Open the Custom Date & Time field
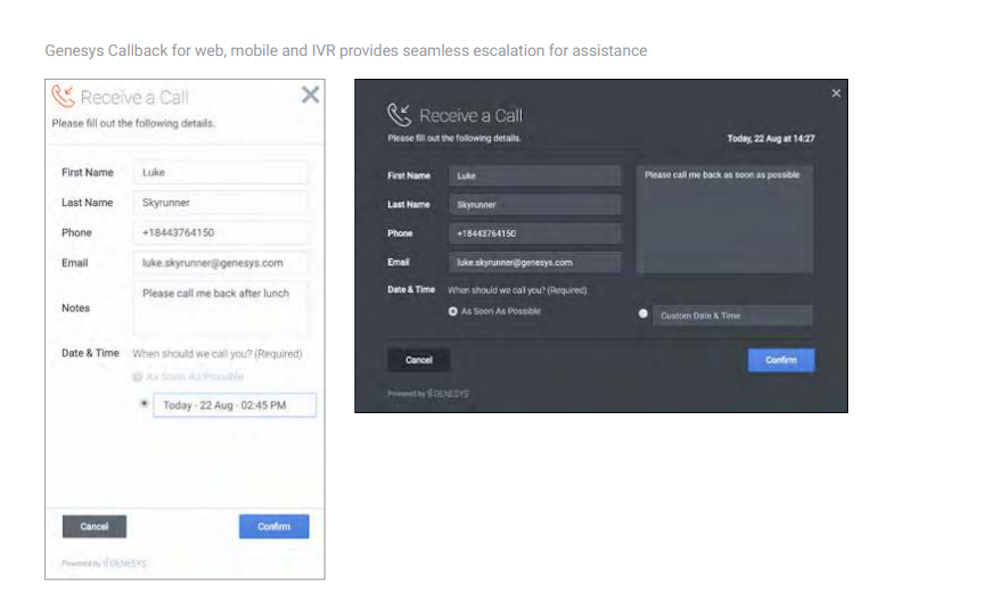Viewport: 1000px width, 599px height. coord(733,315)
